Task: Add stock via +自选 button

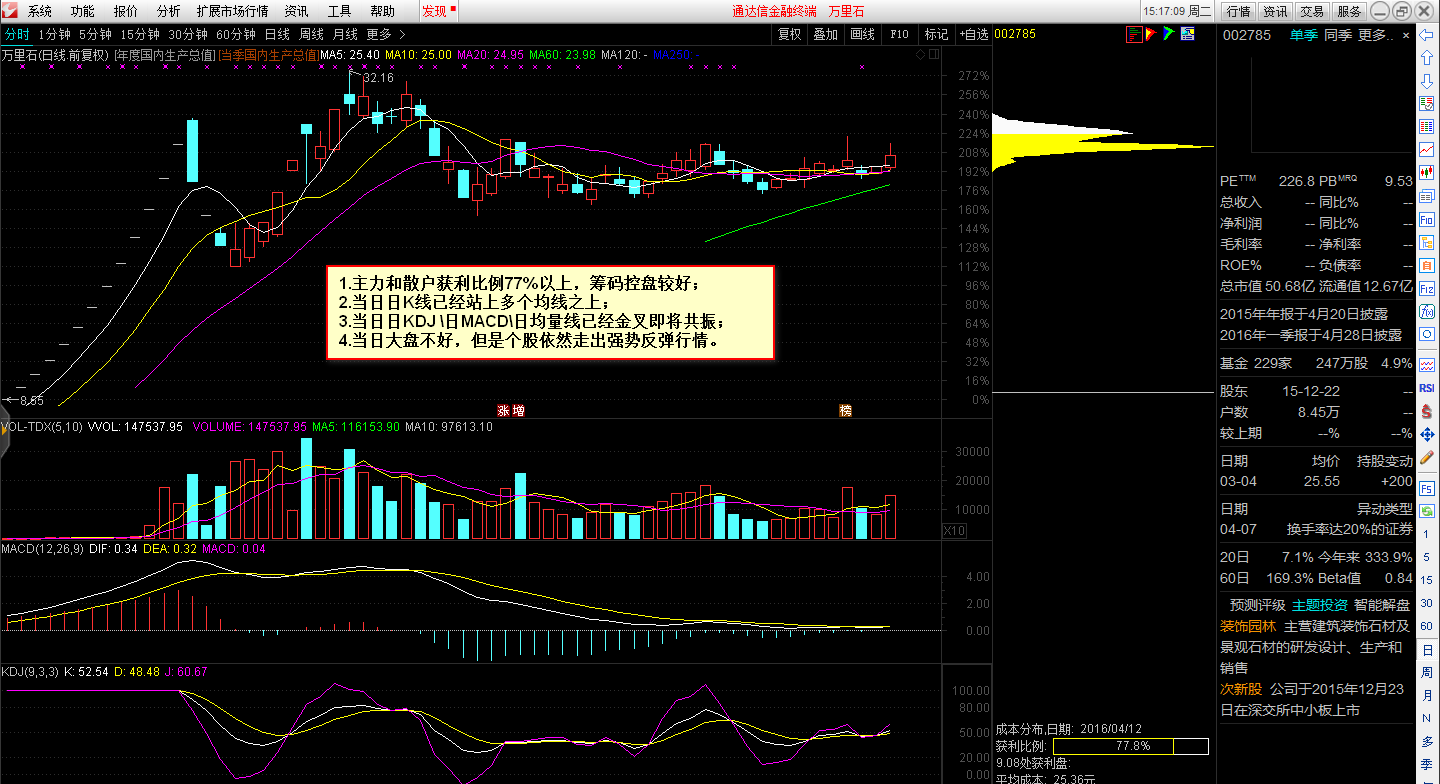Action: [973, 34]
